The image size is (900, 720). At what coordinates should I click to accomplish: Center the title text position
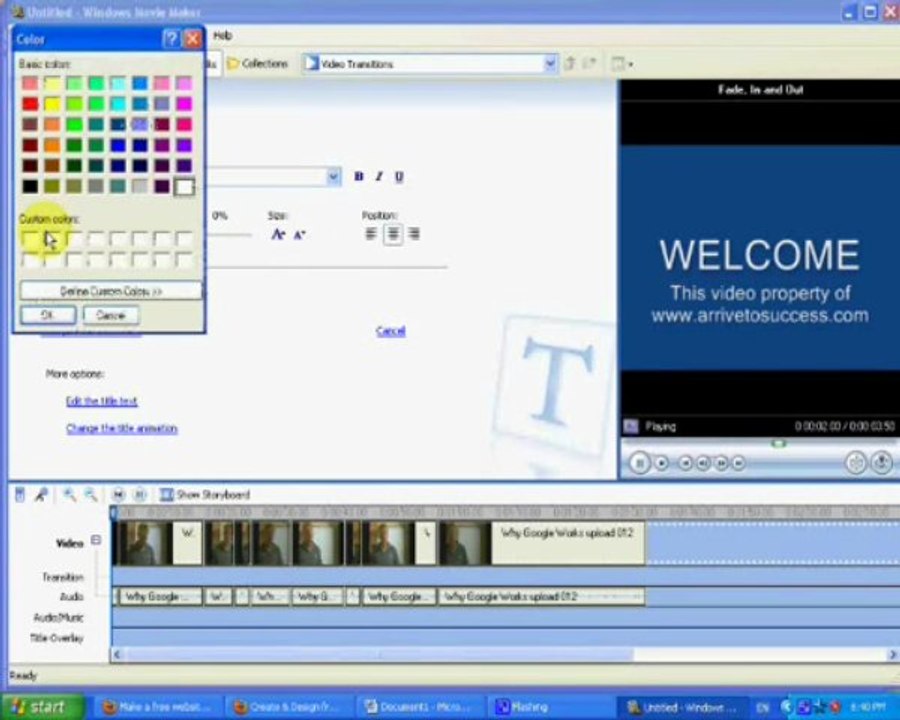(393, 234)
